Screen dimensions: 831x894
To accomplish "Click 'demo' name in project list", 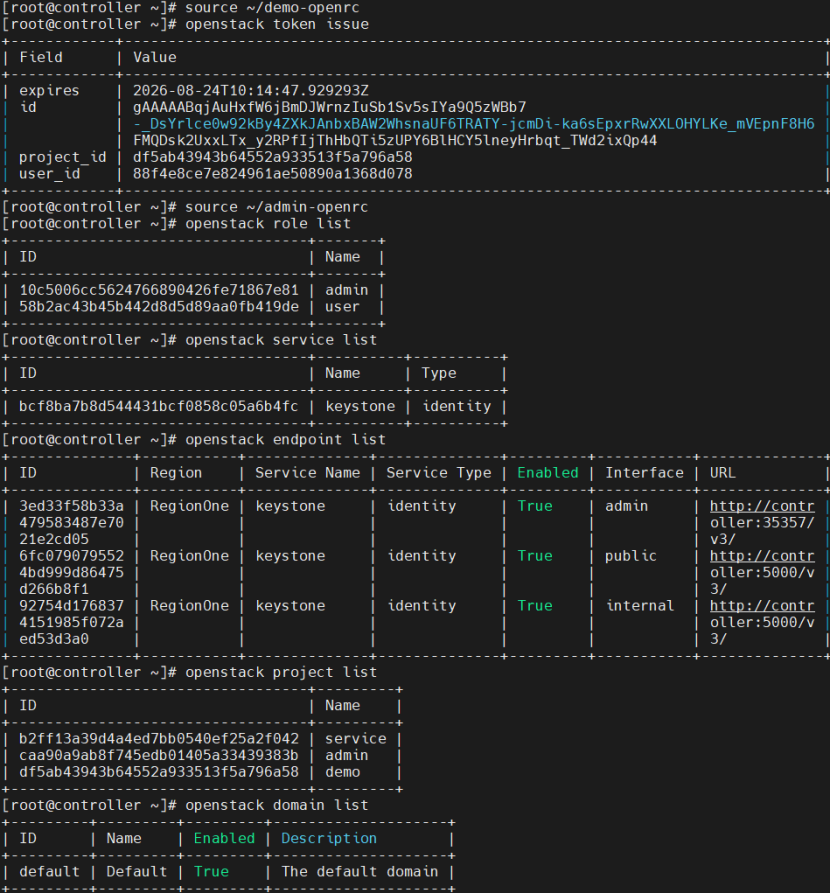I will tap(343, 772).
